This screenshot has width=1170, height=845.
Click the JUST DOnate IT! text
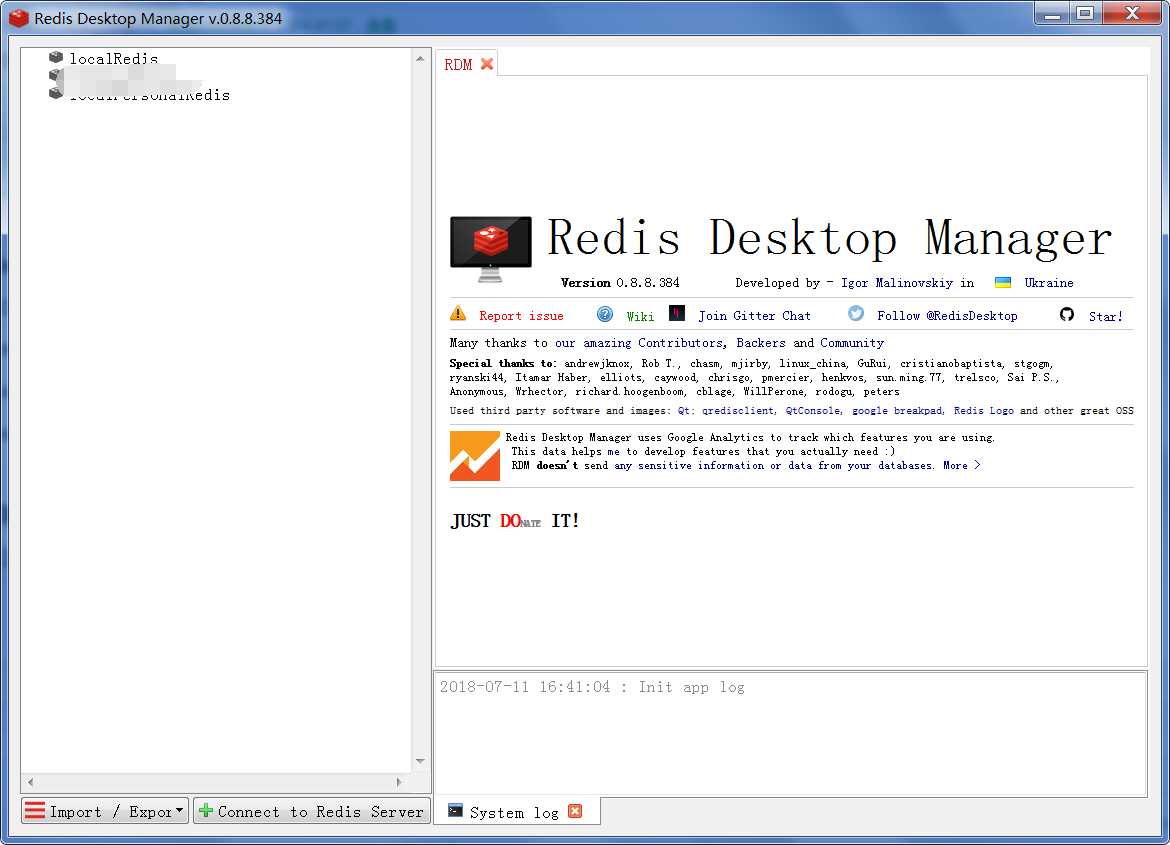click(x=514, y=521)
